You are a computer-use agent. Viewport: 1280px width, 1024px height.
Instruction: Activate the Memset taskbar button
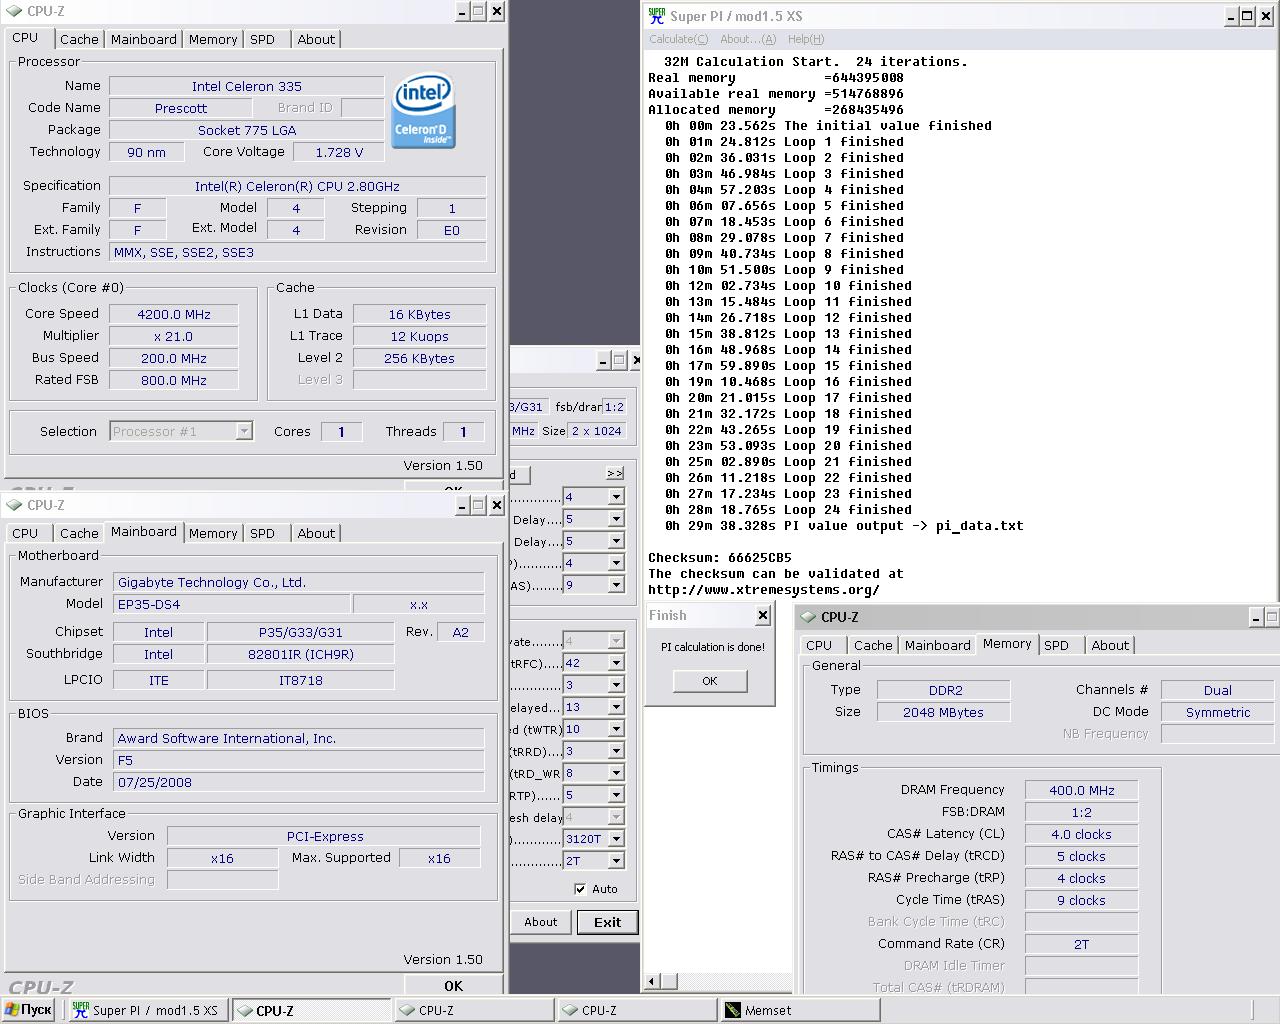point(800,1010)
